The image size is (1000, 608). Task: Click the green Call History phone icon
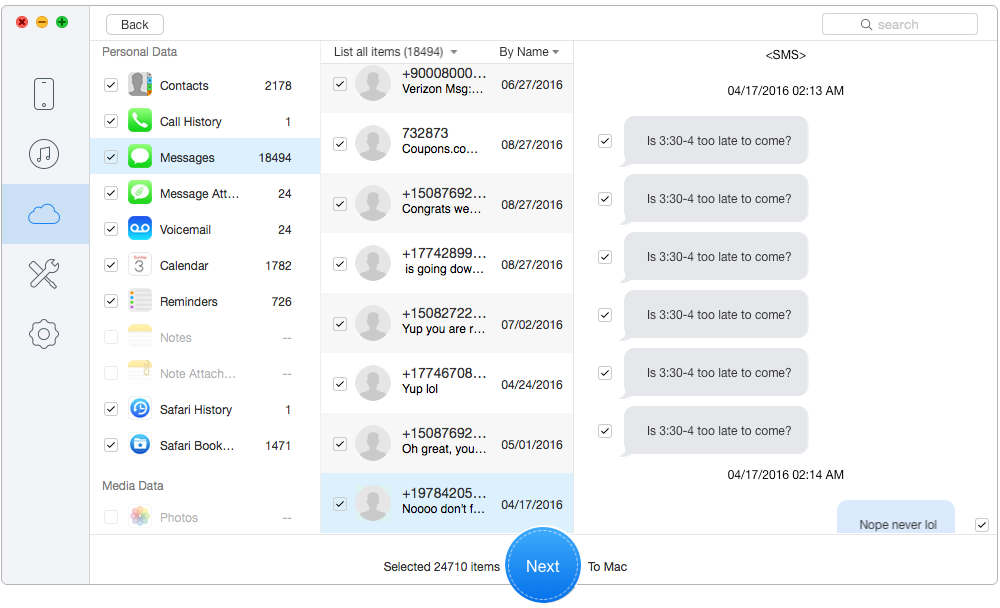[x=140, y=121]
